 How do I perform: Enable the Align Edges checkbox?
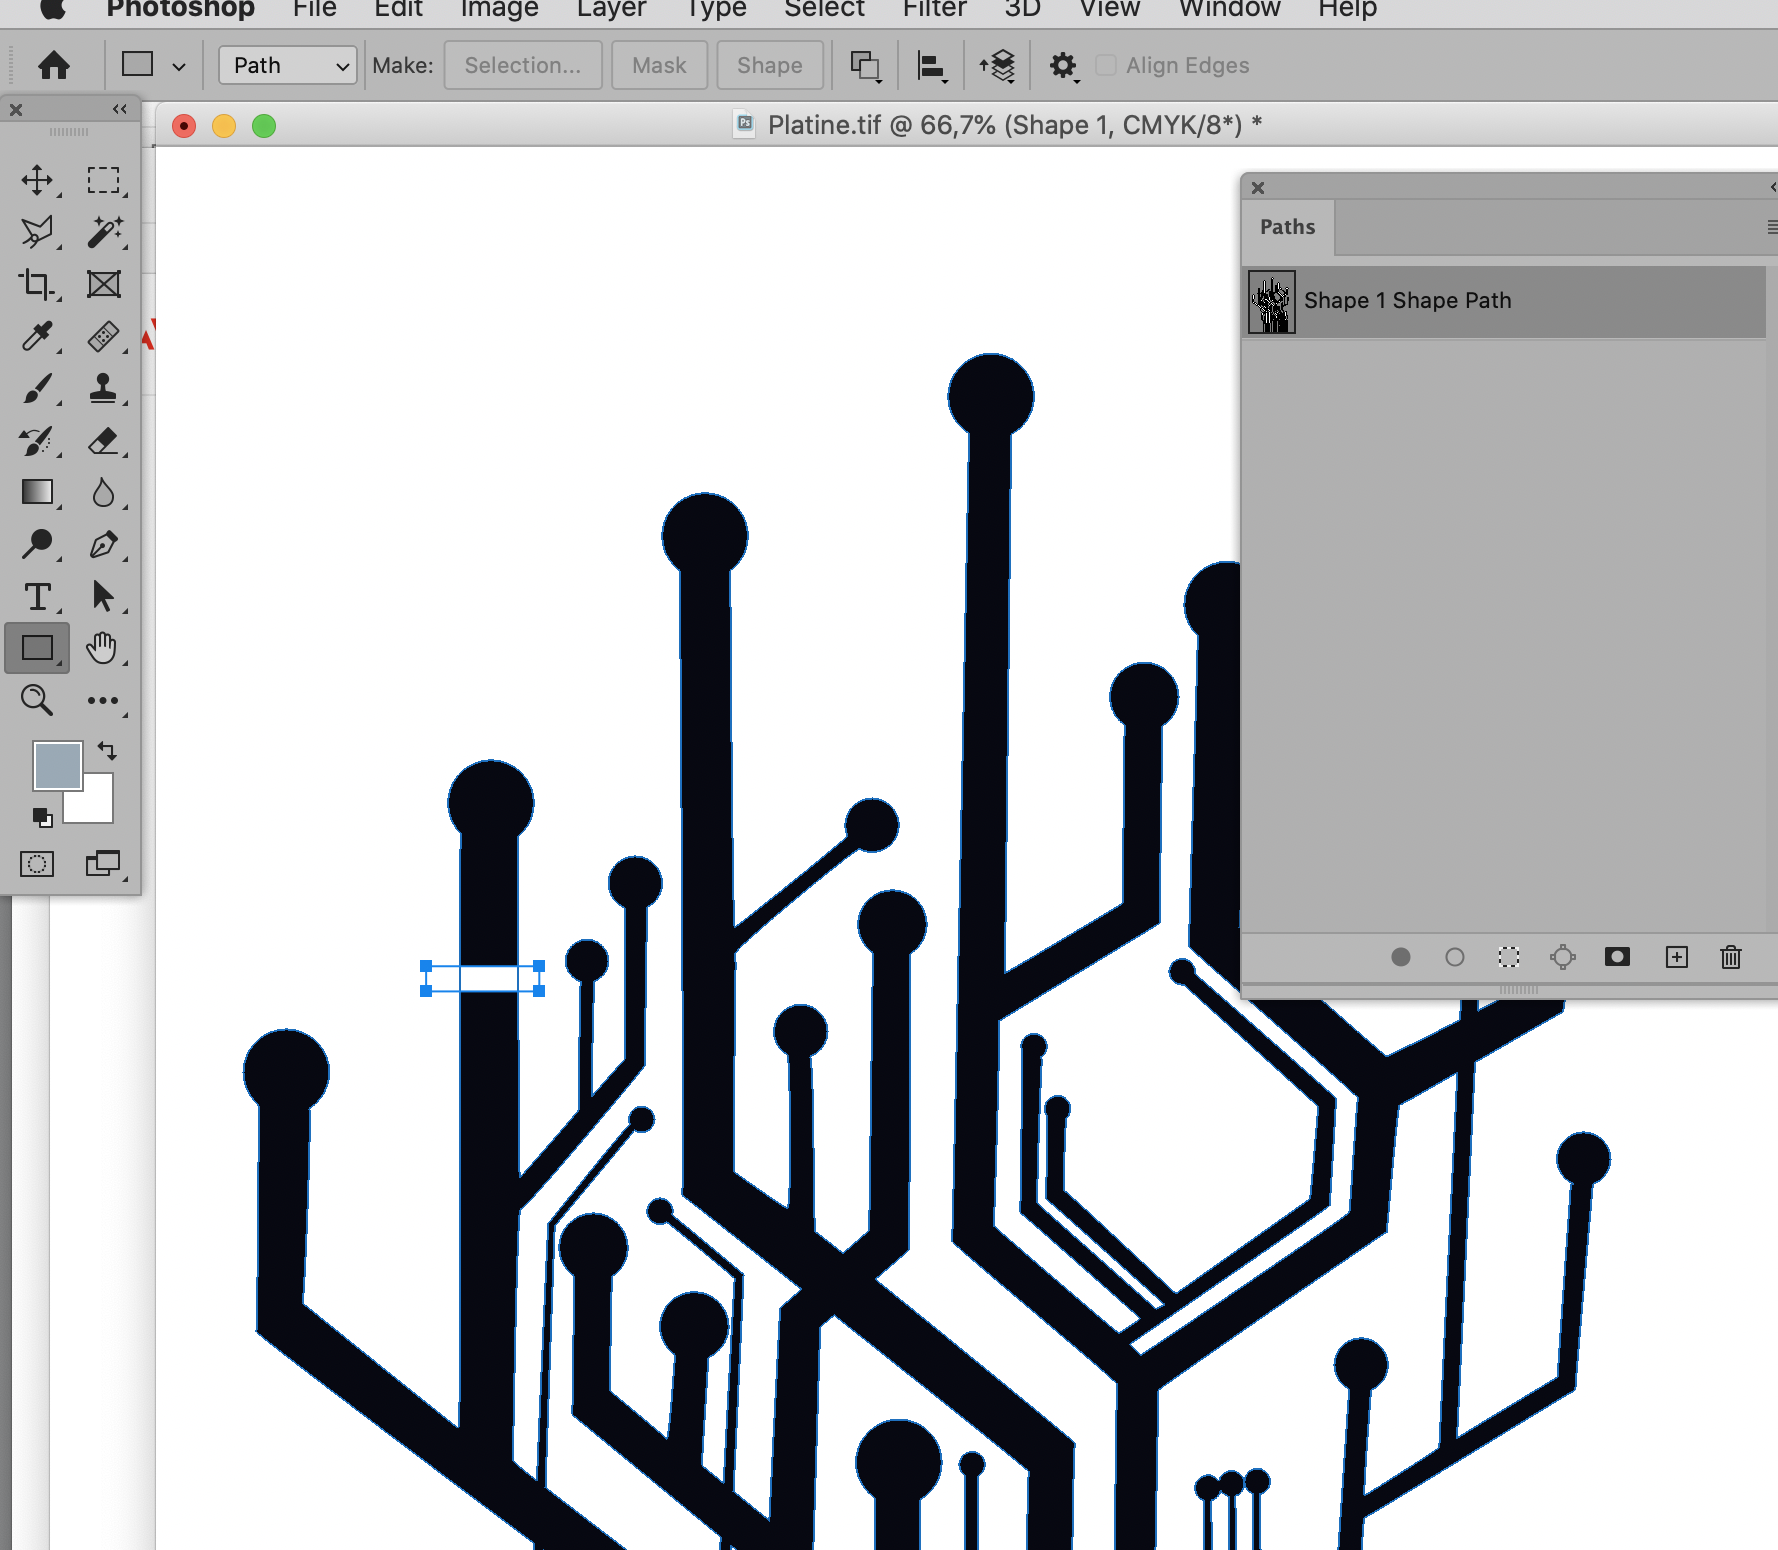pos(1107,65)
